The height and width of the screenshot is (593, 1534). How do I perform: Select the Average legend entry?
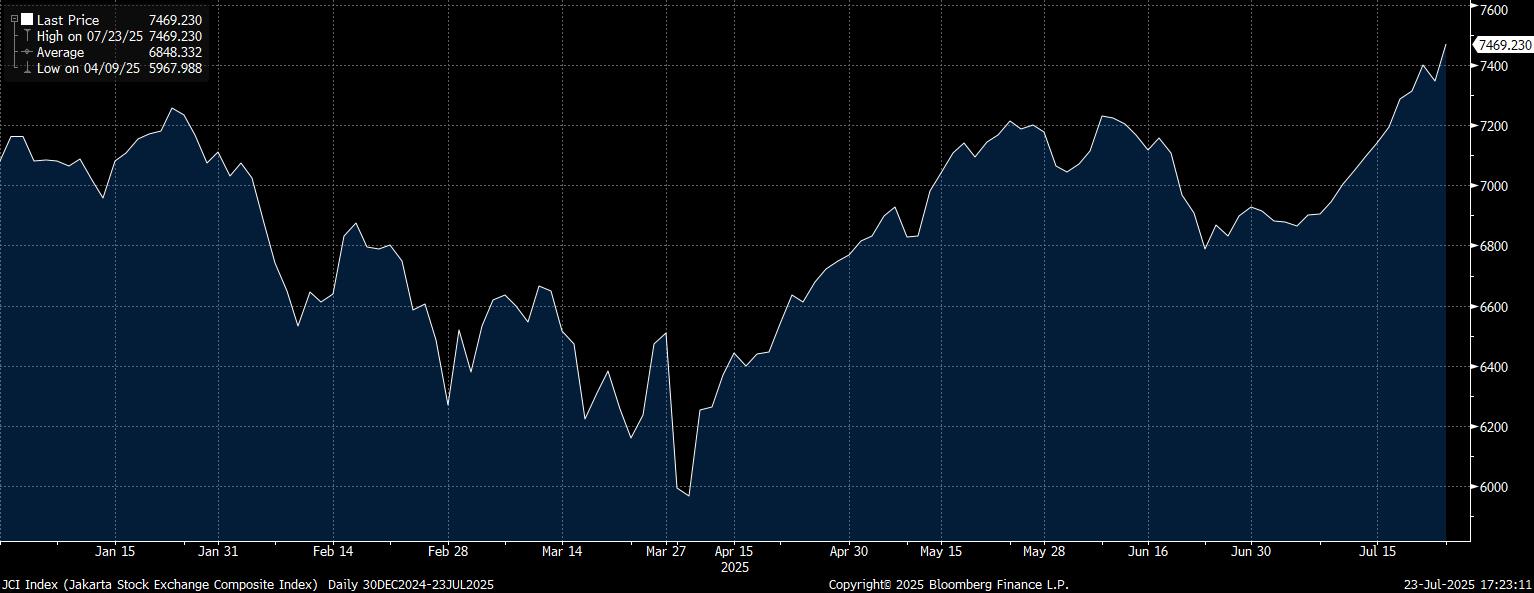[60, 52]
